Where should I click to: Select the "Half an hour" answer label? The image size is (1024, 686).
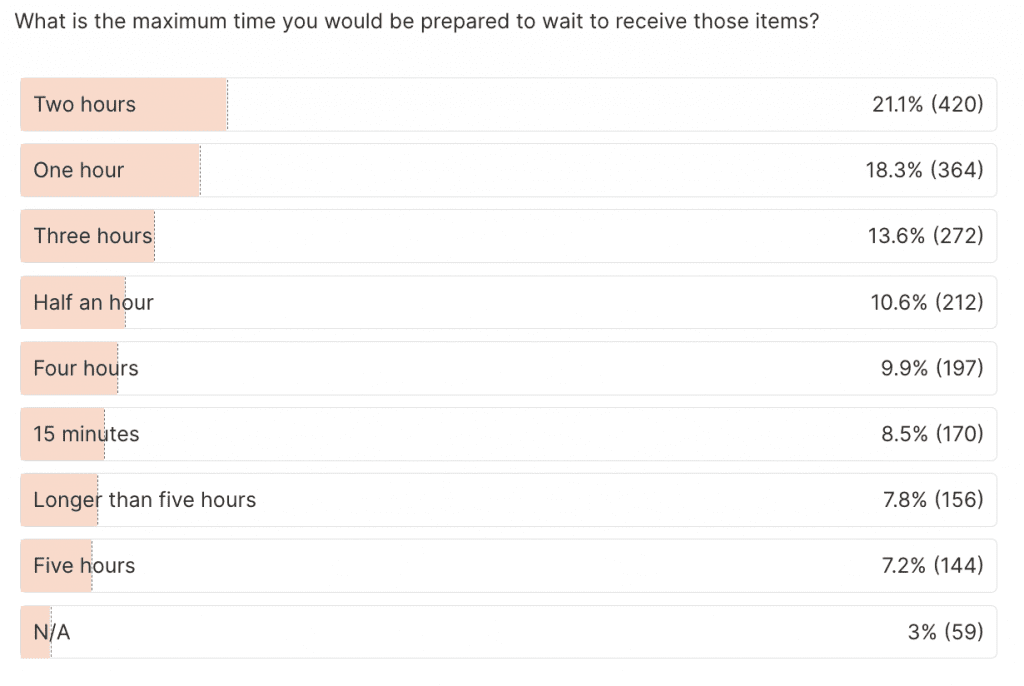[94, 302]
